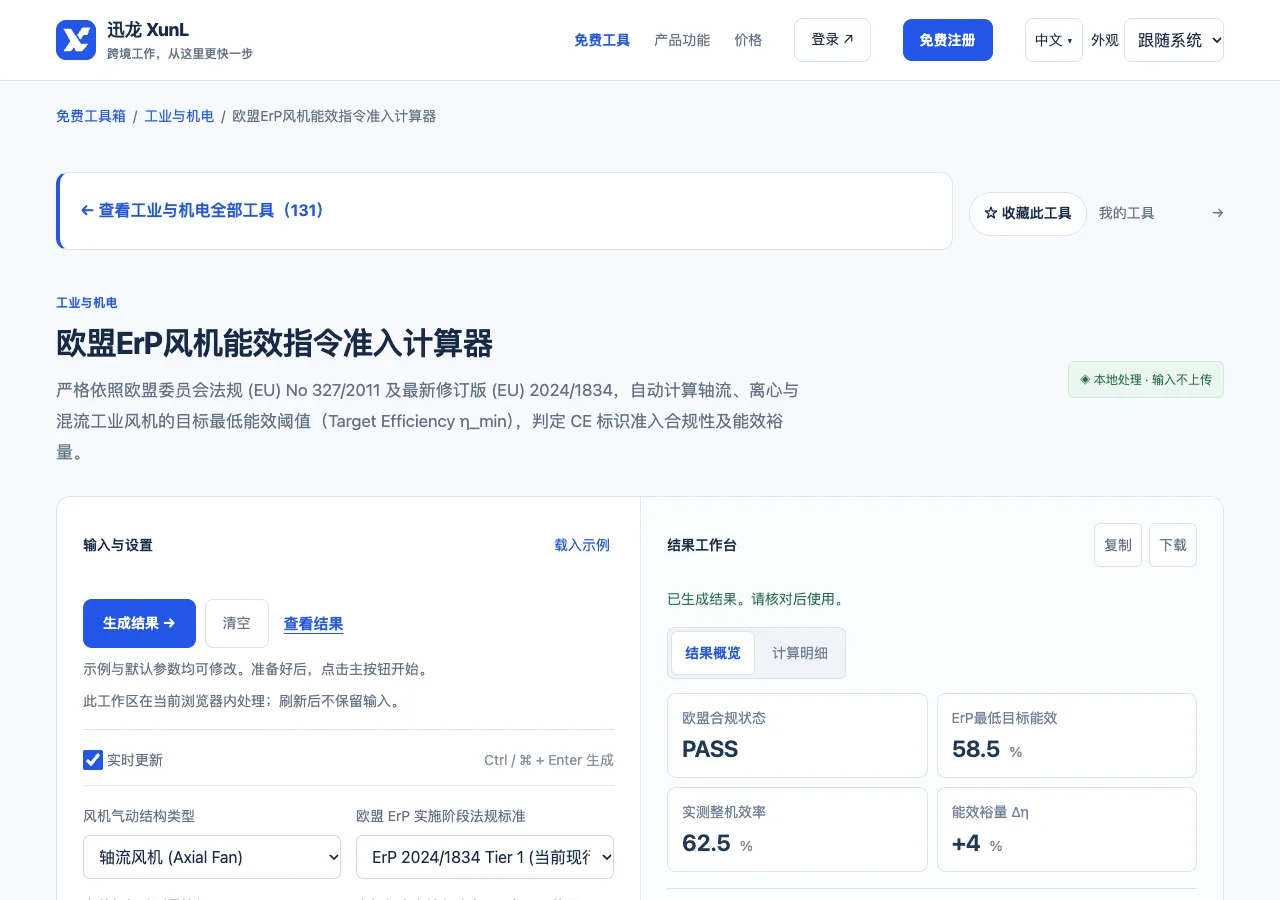Open the 欧盟 ErP 实施阶段法规标准 dropdown
This screenshot has width=1280, height=900.
pyautogui.click(x=485, y=857)
